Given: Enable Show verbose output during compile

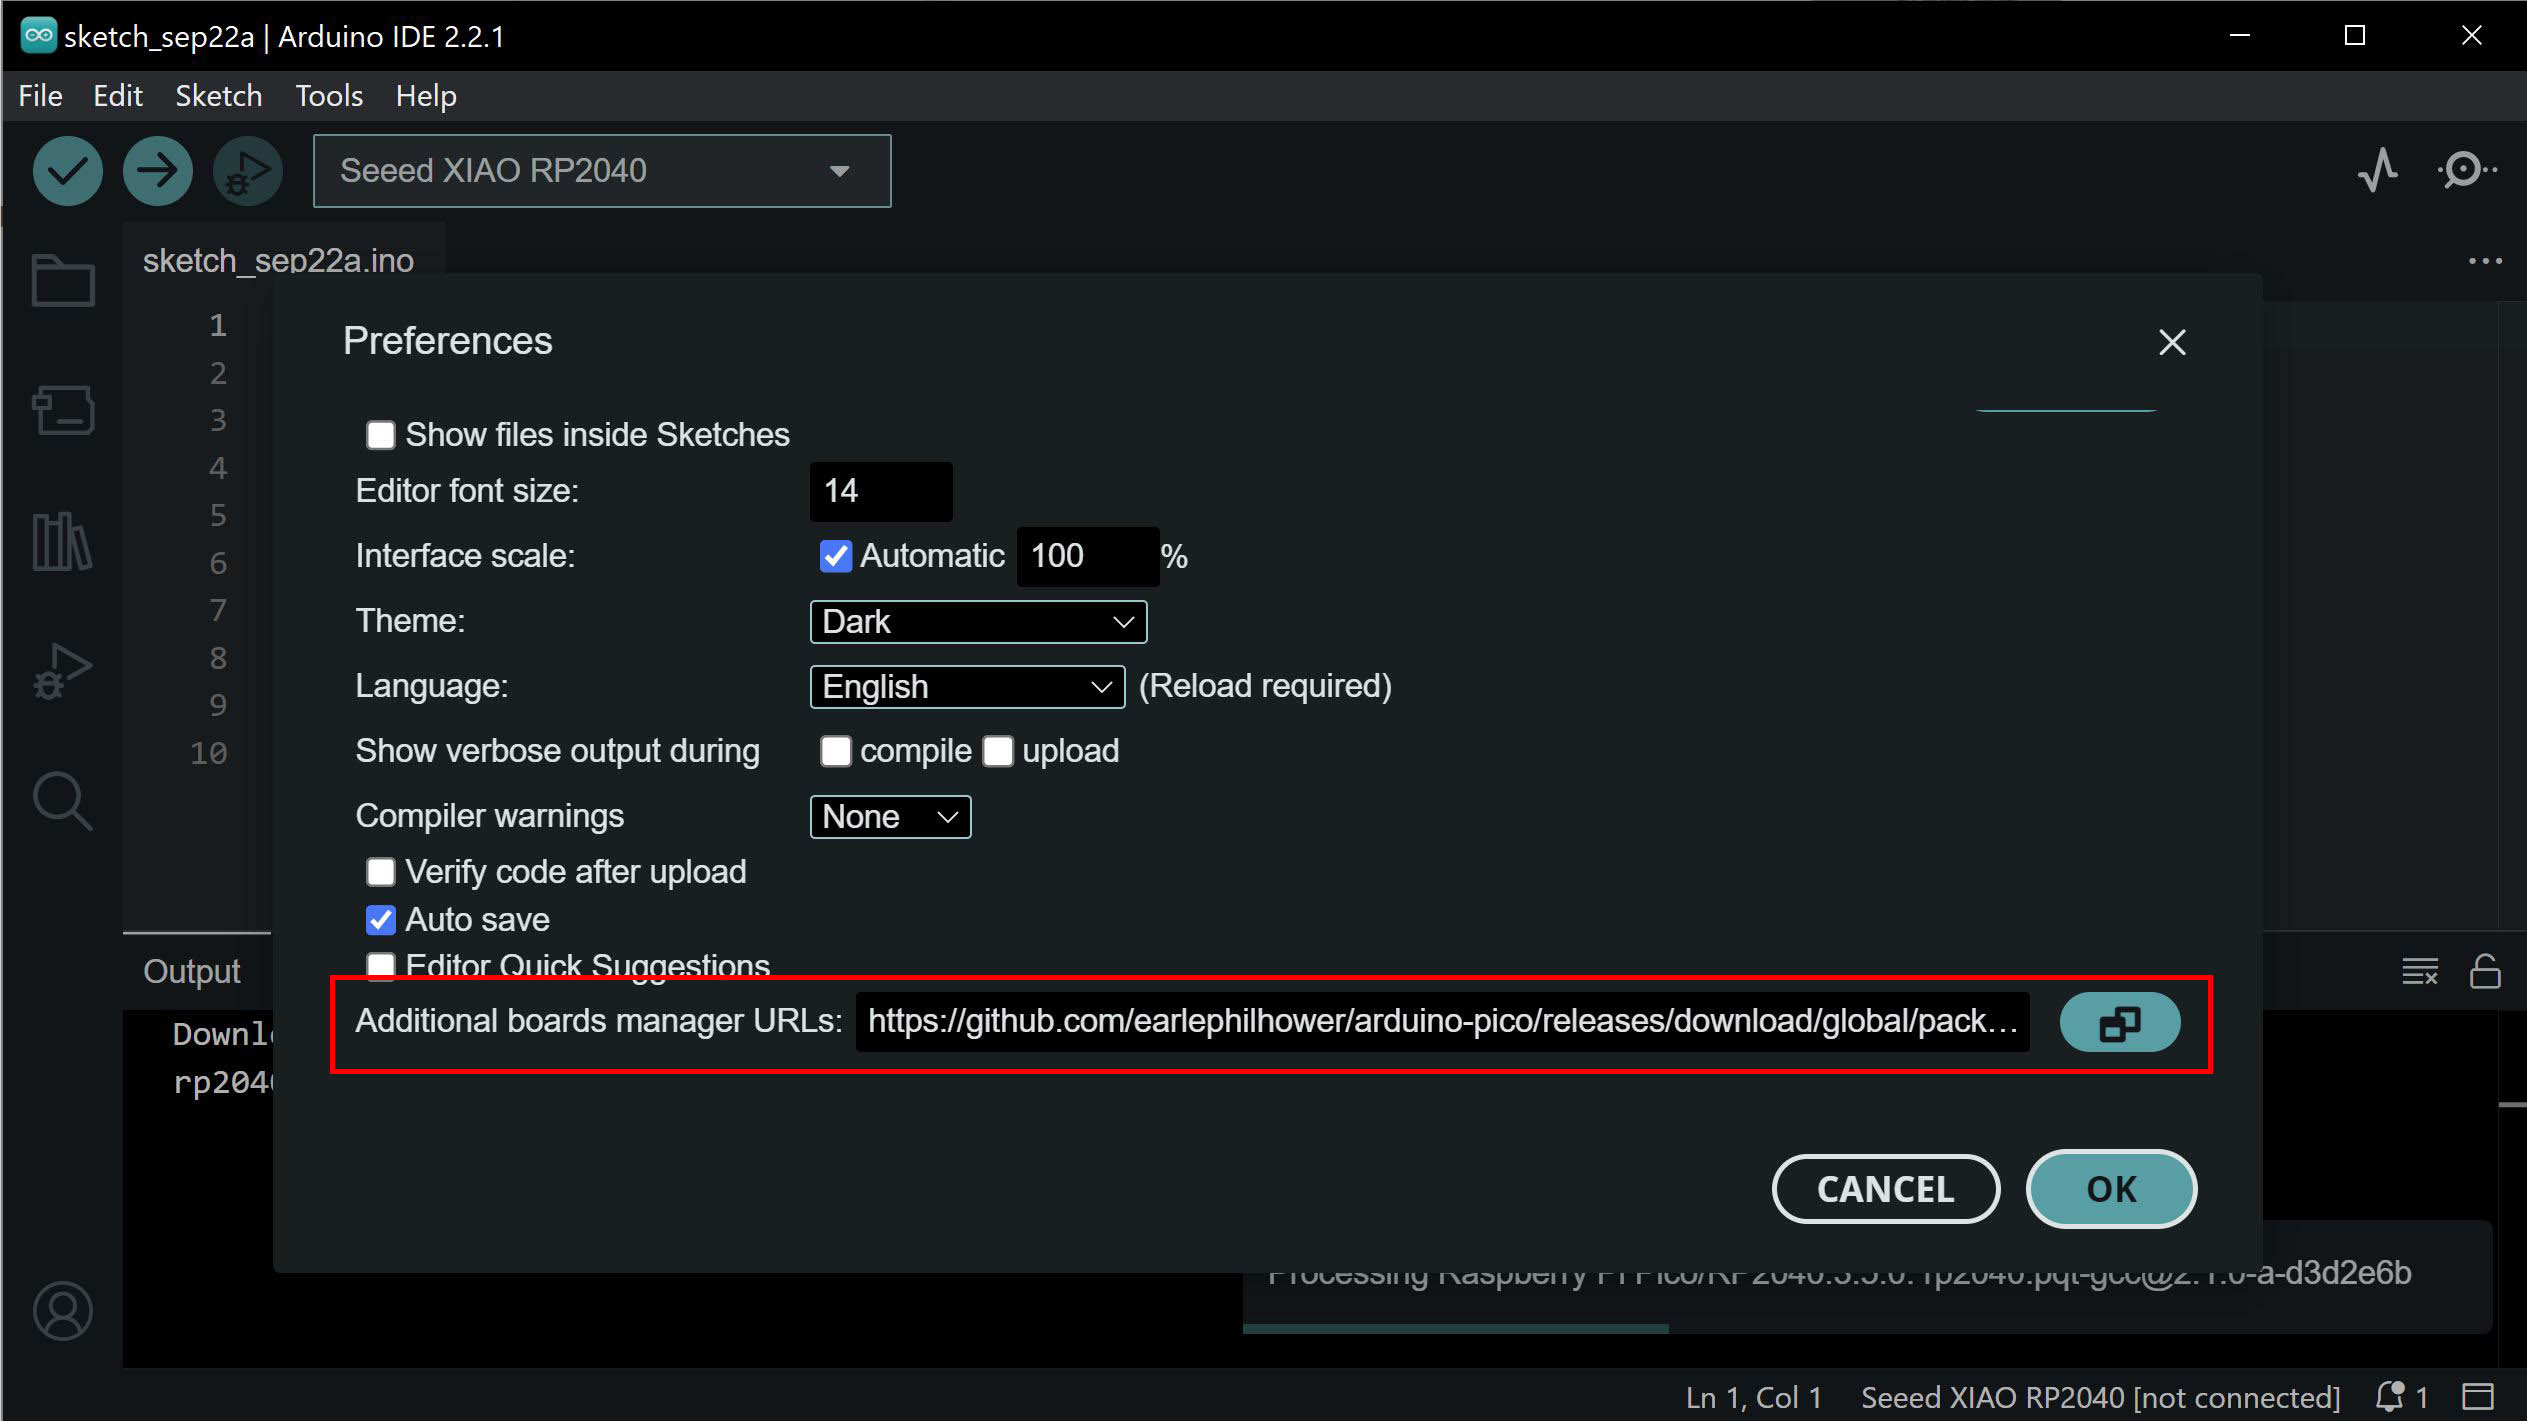Looking at the screenshot, I should point(833,750).
